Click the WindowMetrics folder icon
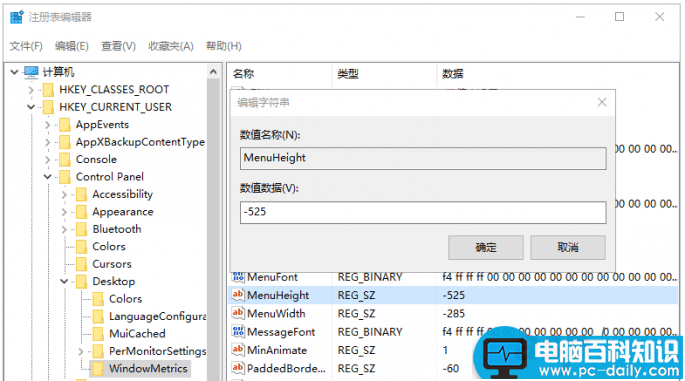This screenshot has width=685, height=381. 98,369
